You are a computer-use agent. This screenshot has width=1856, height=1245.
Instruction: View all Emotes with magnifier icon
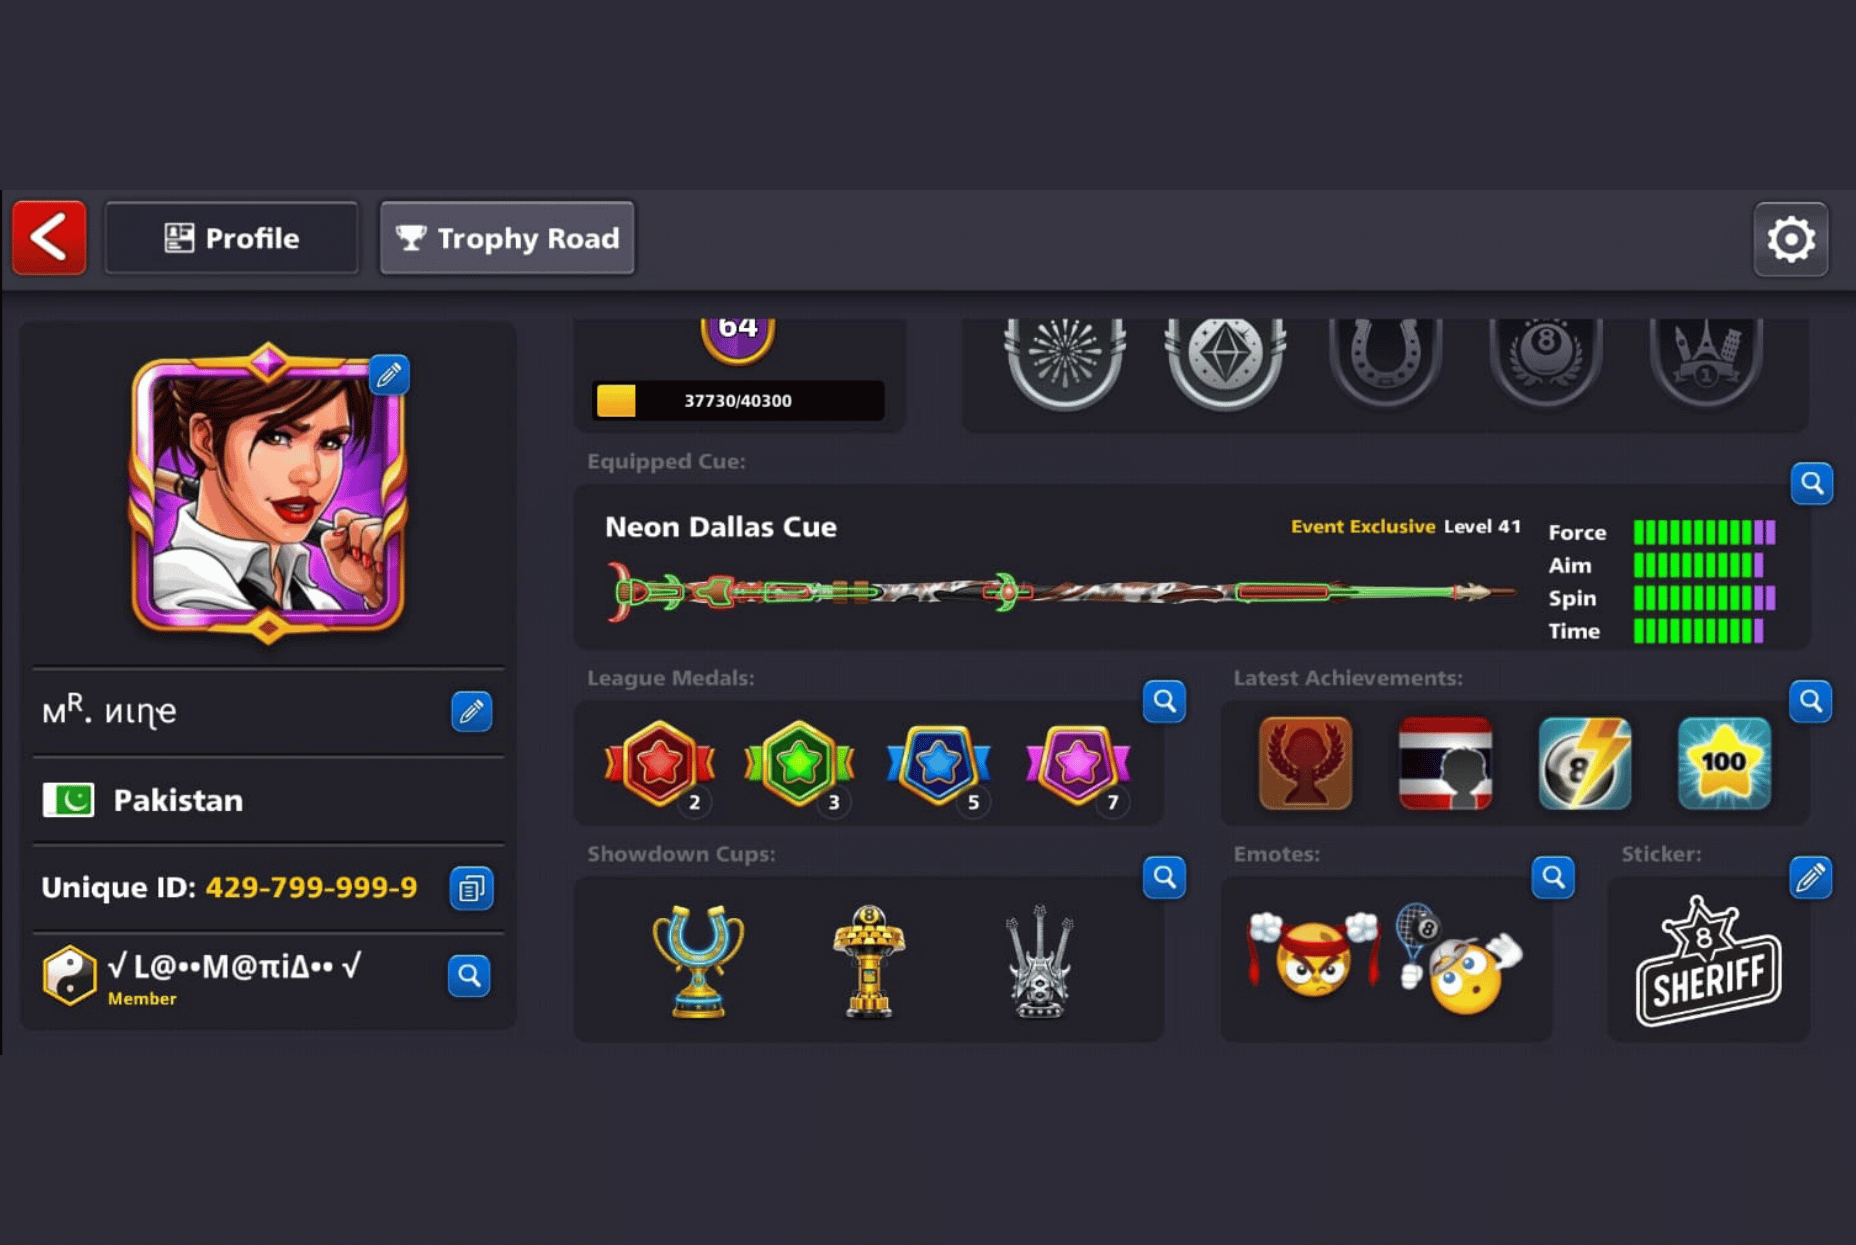[x=1553, y=878]
